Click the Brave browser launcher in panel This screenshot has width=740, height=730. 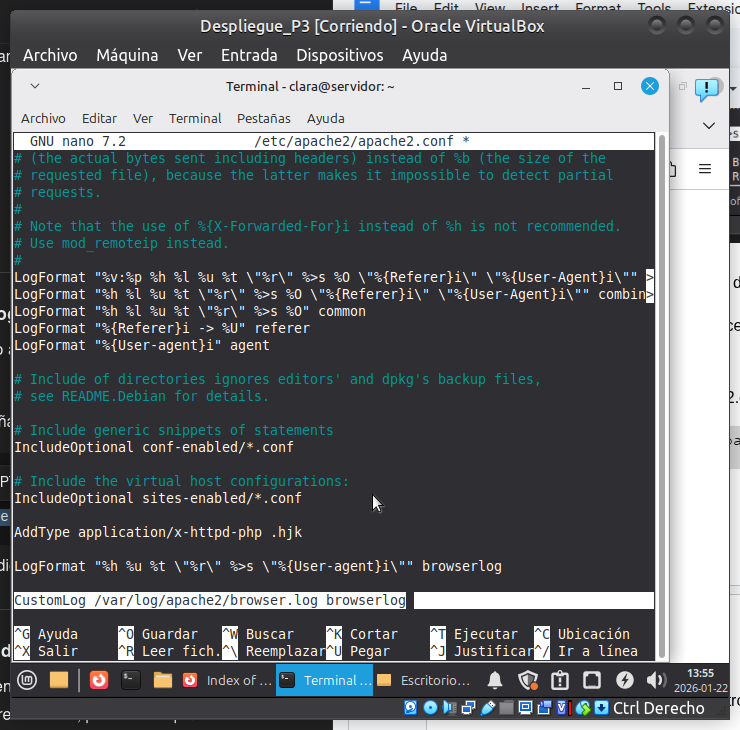tap(98, 681)
